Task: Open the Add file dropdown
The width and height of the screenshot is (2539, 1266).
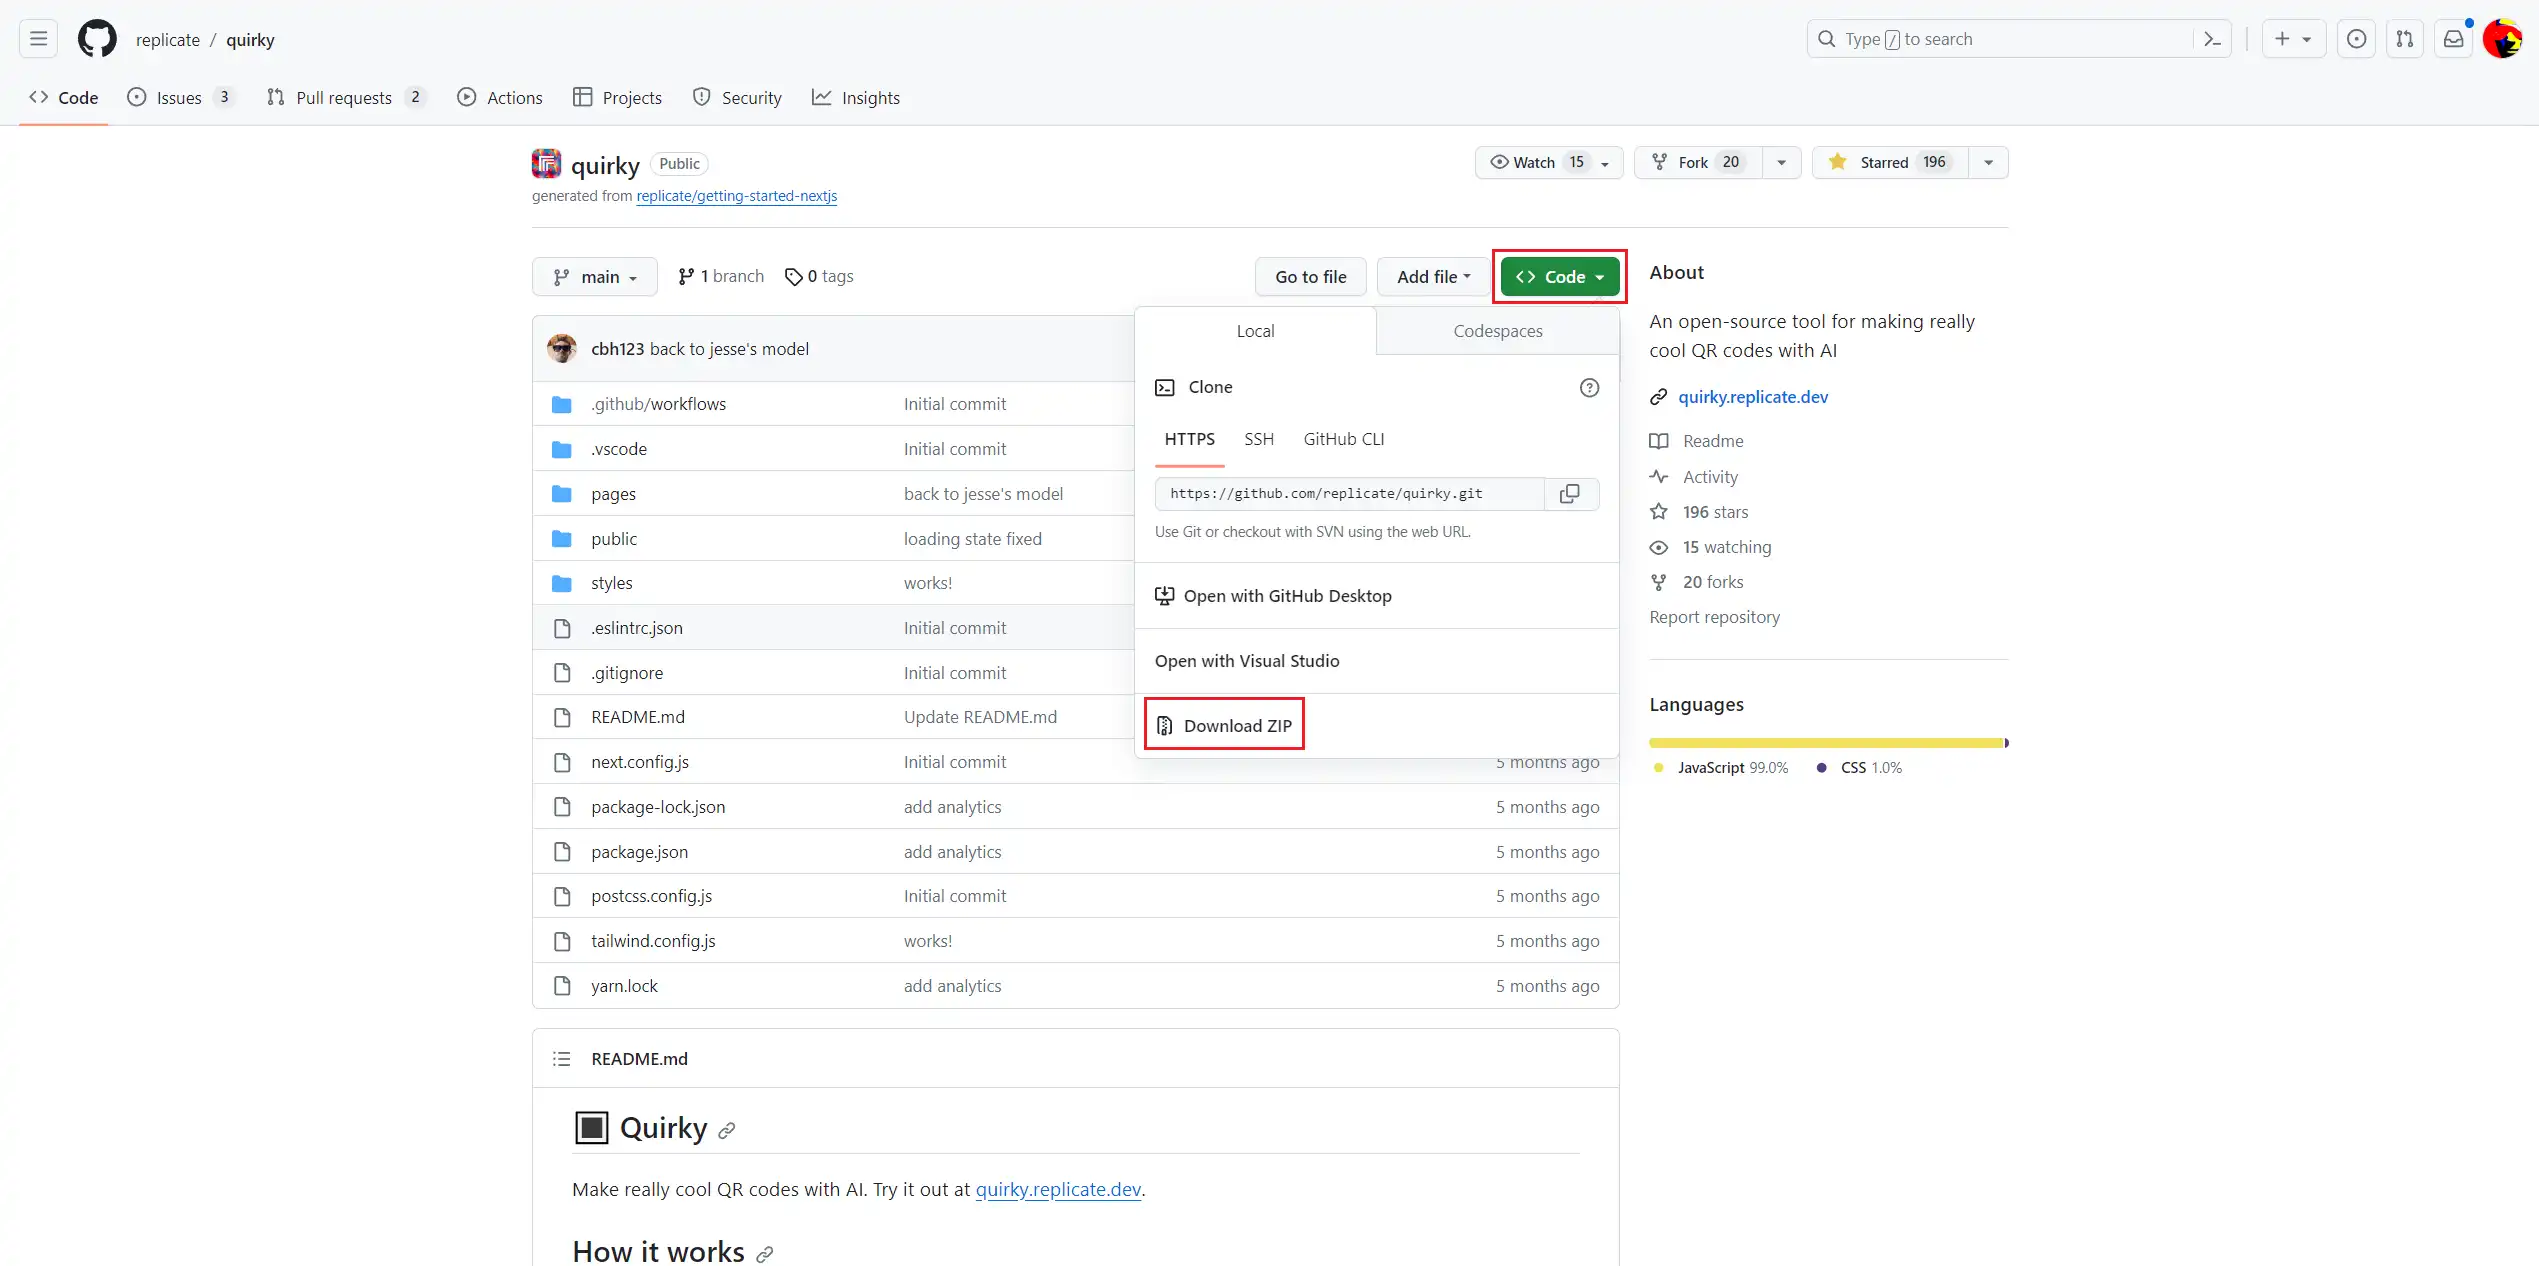Action: tap(1433, 277)
